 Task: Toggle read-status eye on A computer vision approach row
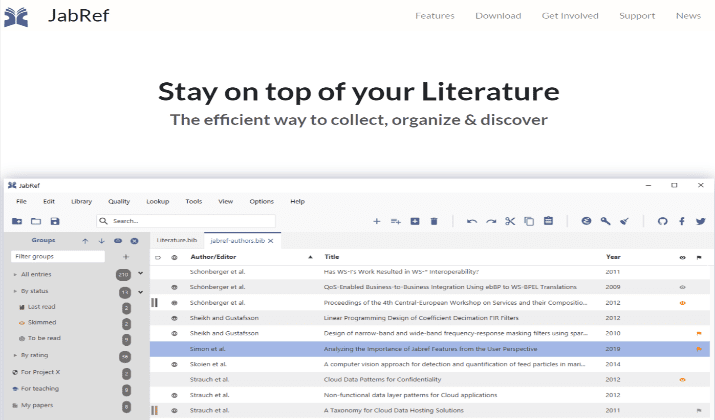(x=174, y=365)
